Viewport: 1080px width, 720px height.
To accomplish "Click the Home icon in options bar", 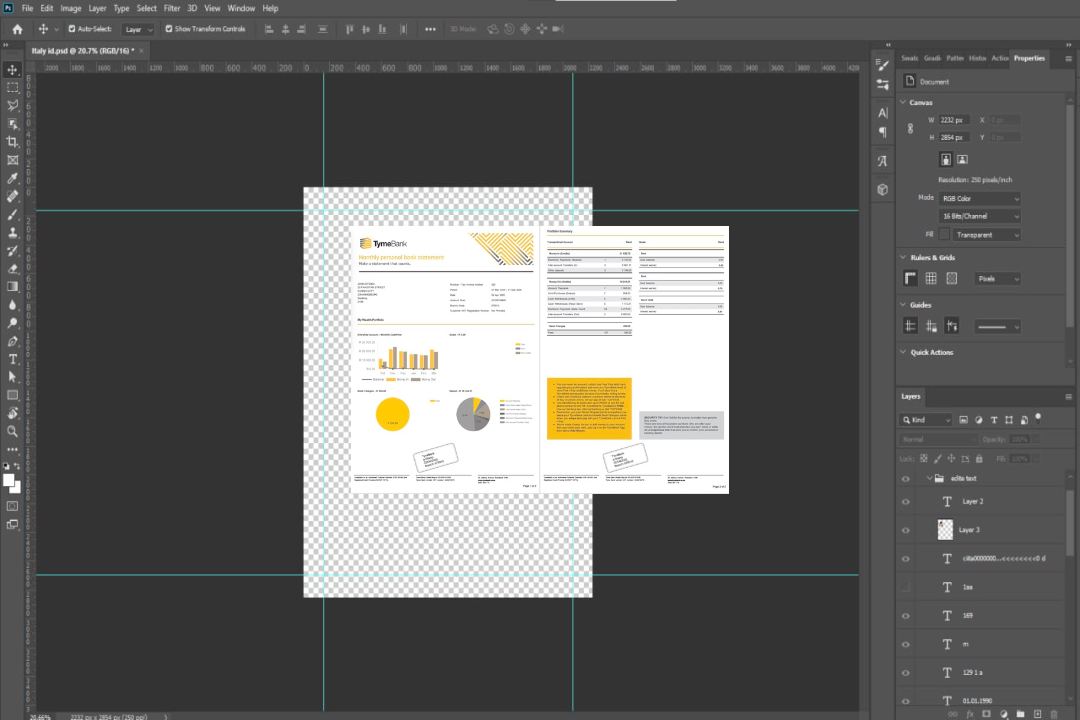I will 17,29.
